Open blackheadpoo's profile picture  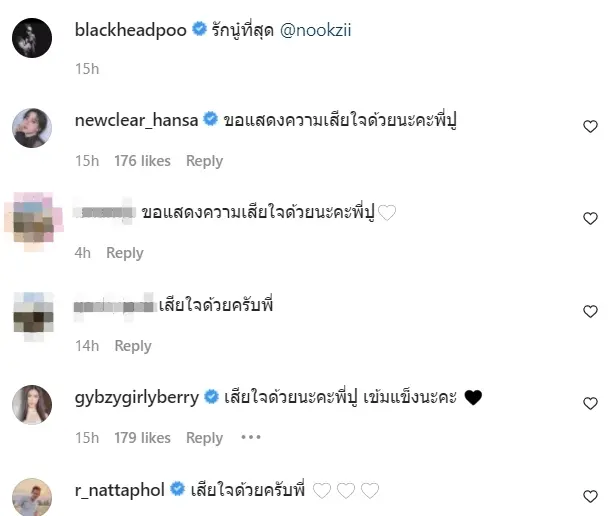[x=32, y=38]
